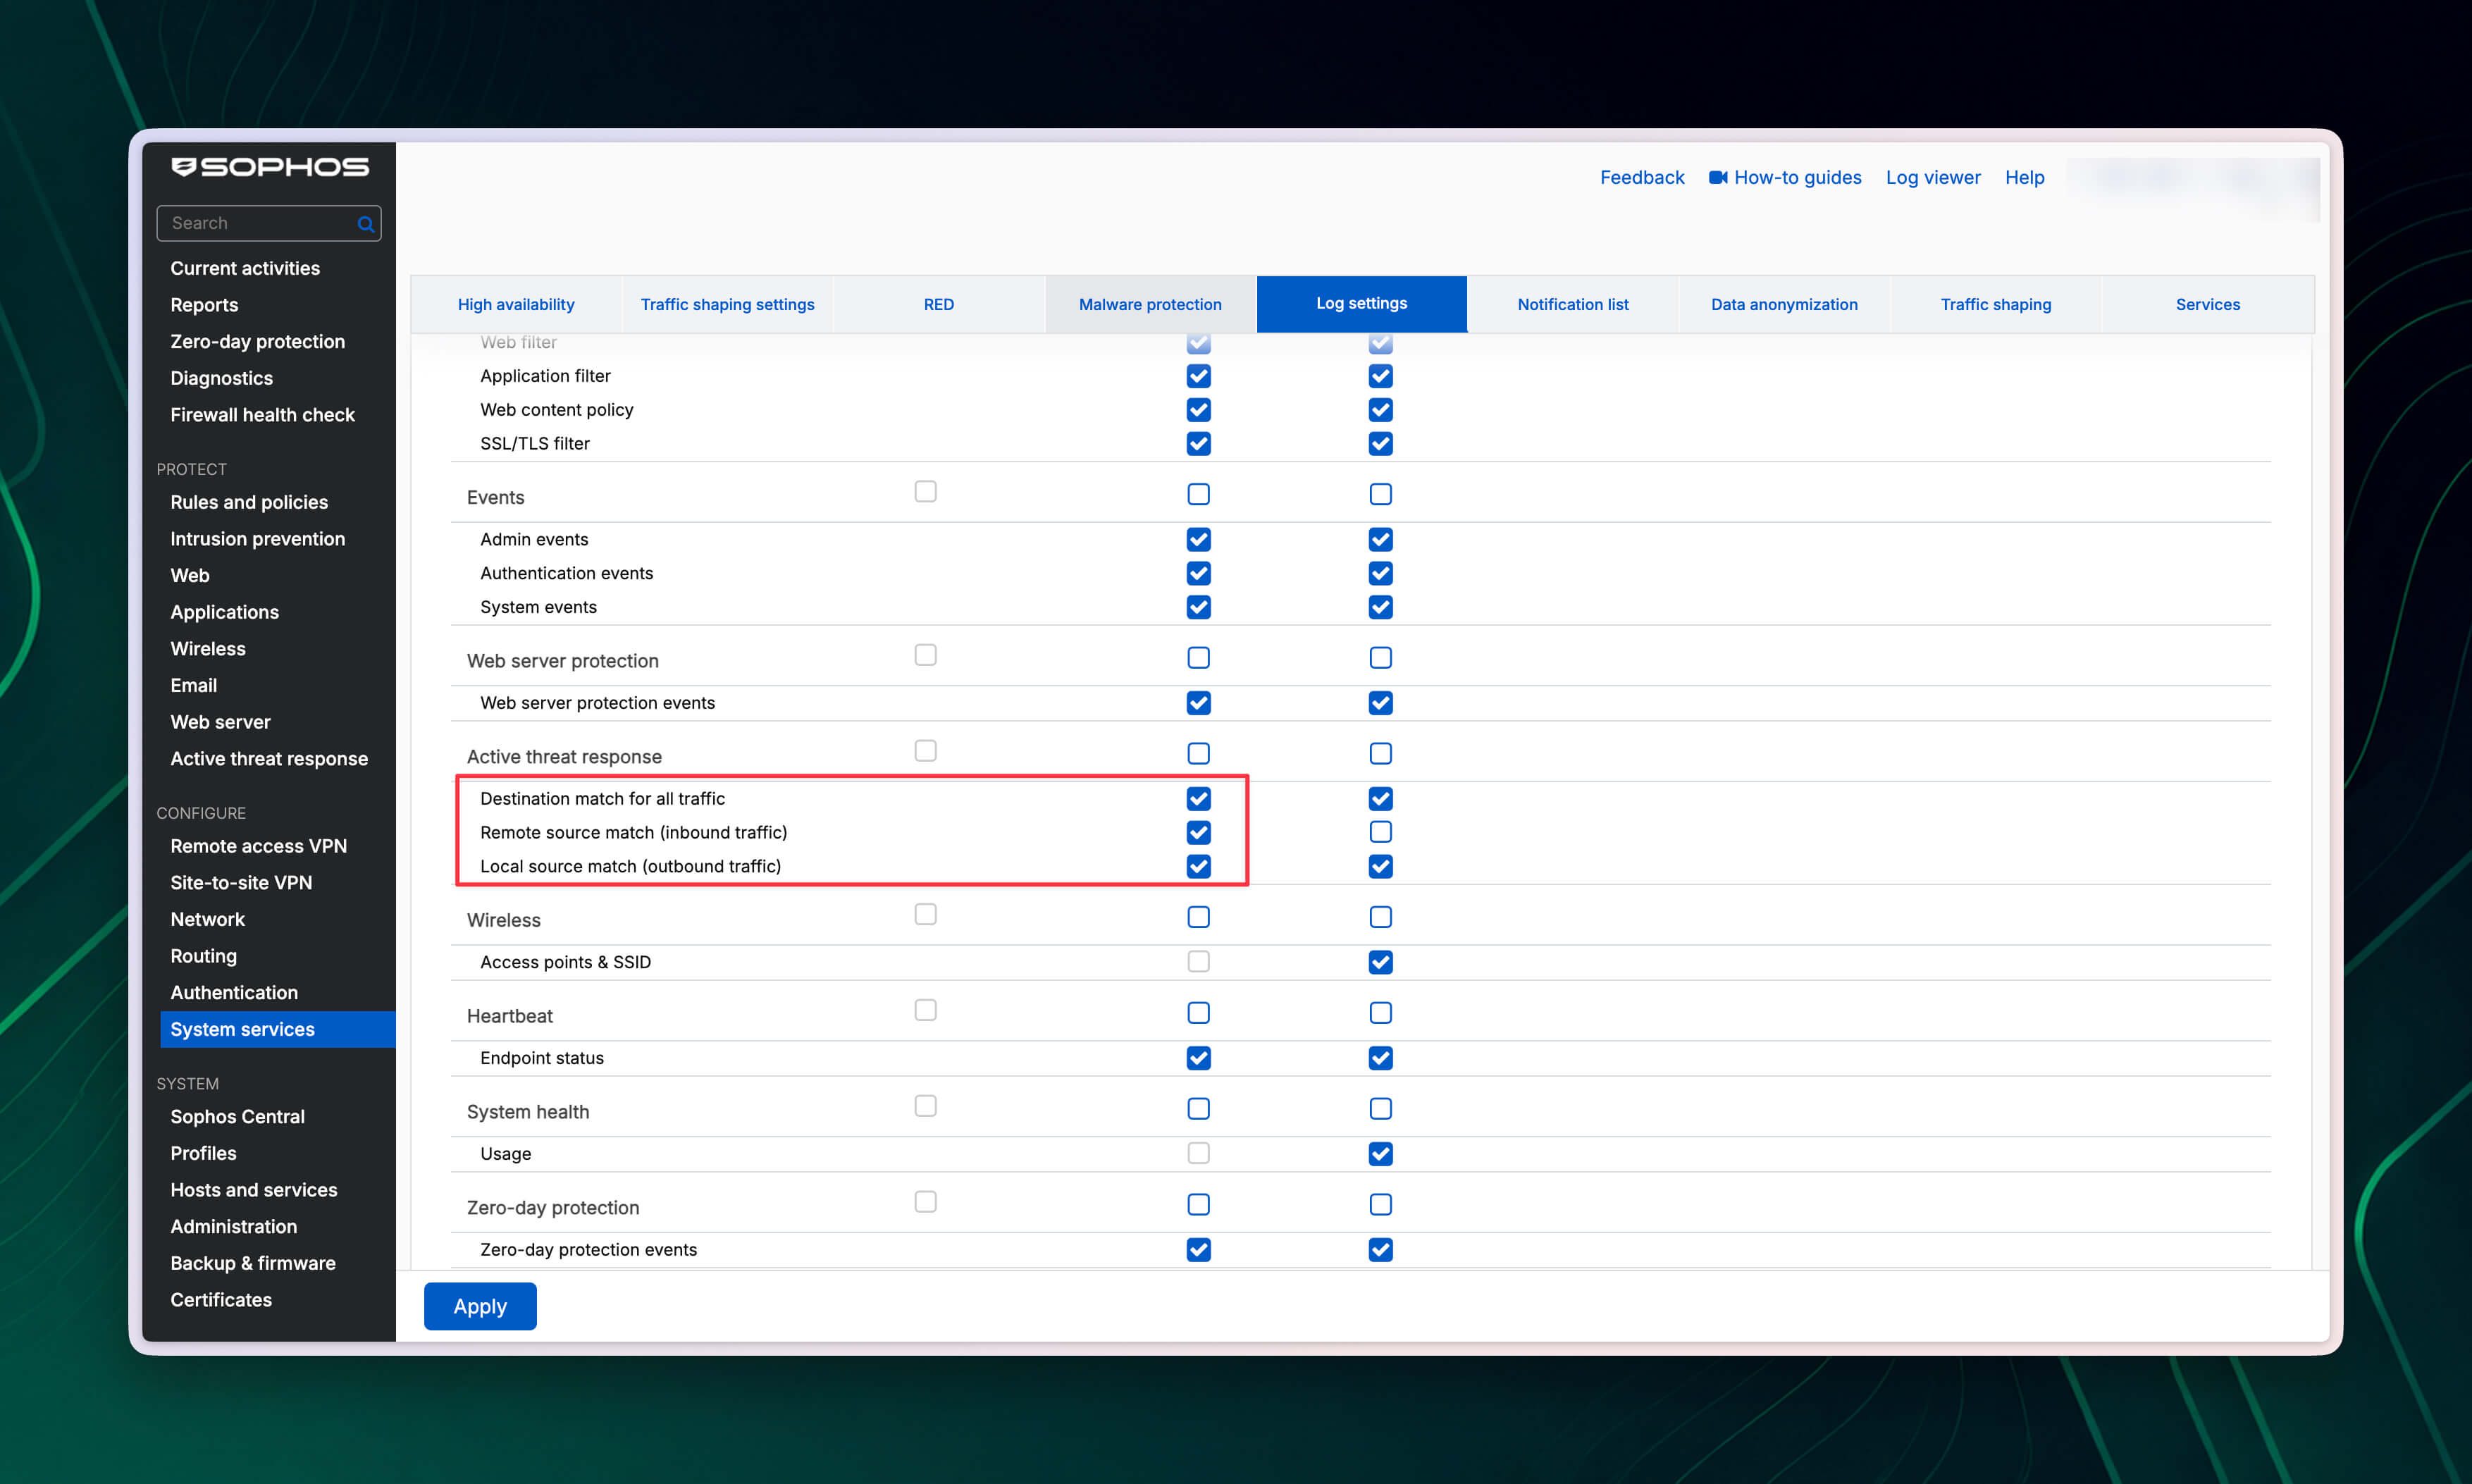
Task: Tick the grey leftmost checkbox for Web server protection
Action: [926, 655]
